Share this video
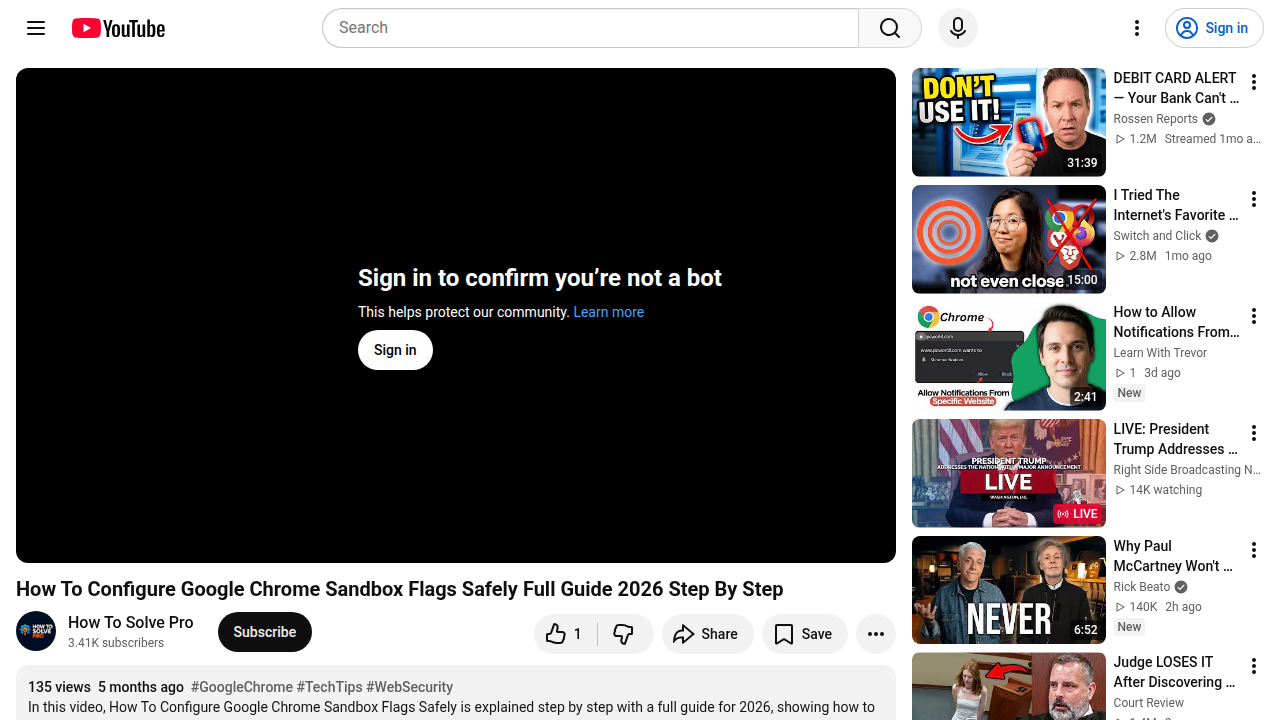The image size is (1280, 720). 707,634
